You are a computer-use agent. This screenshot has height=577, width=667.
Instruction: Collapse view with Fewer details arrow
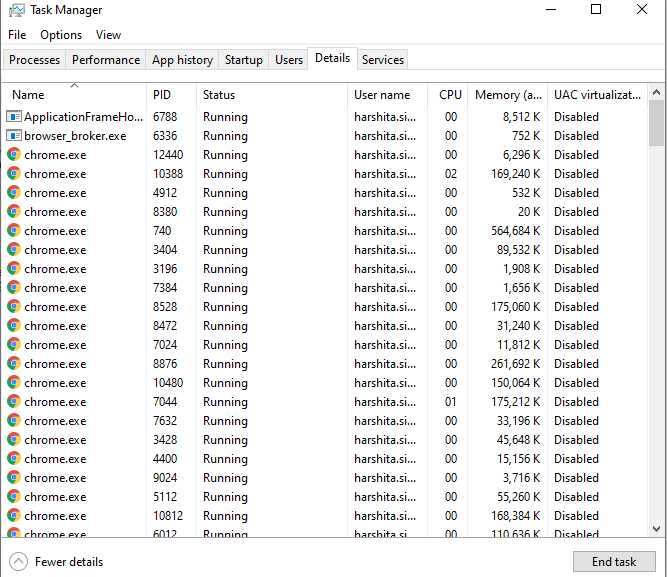click(18, 562)
